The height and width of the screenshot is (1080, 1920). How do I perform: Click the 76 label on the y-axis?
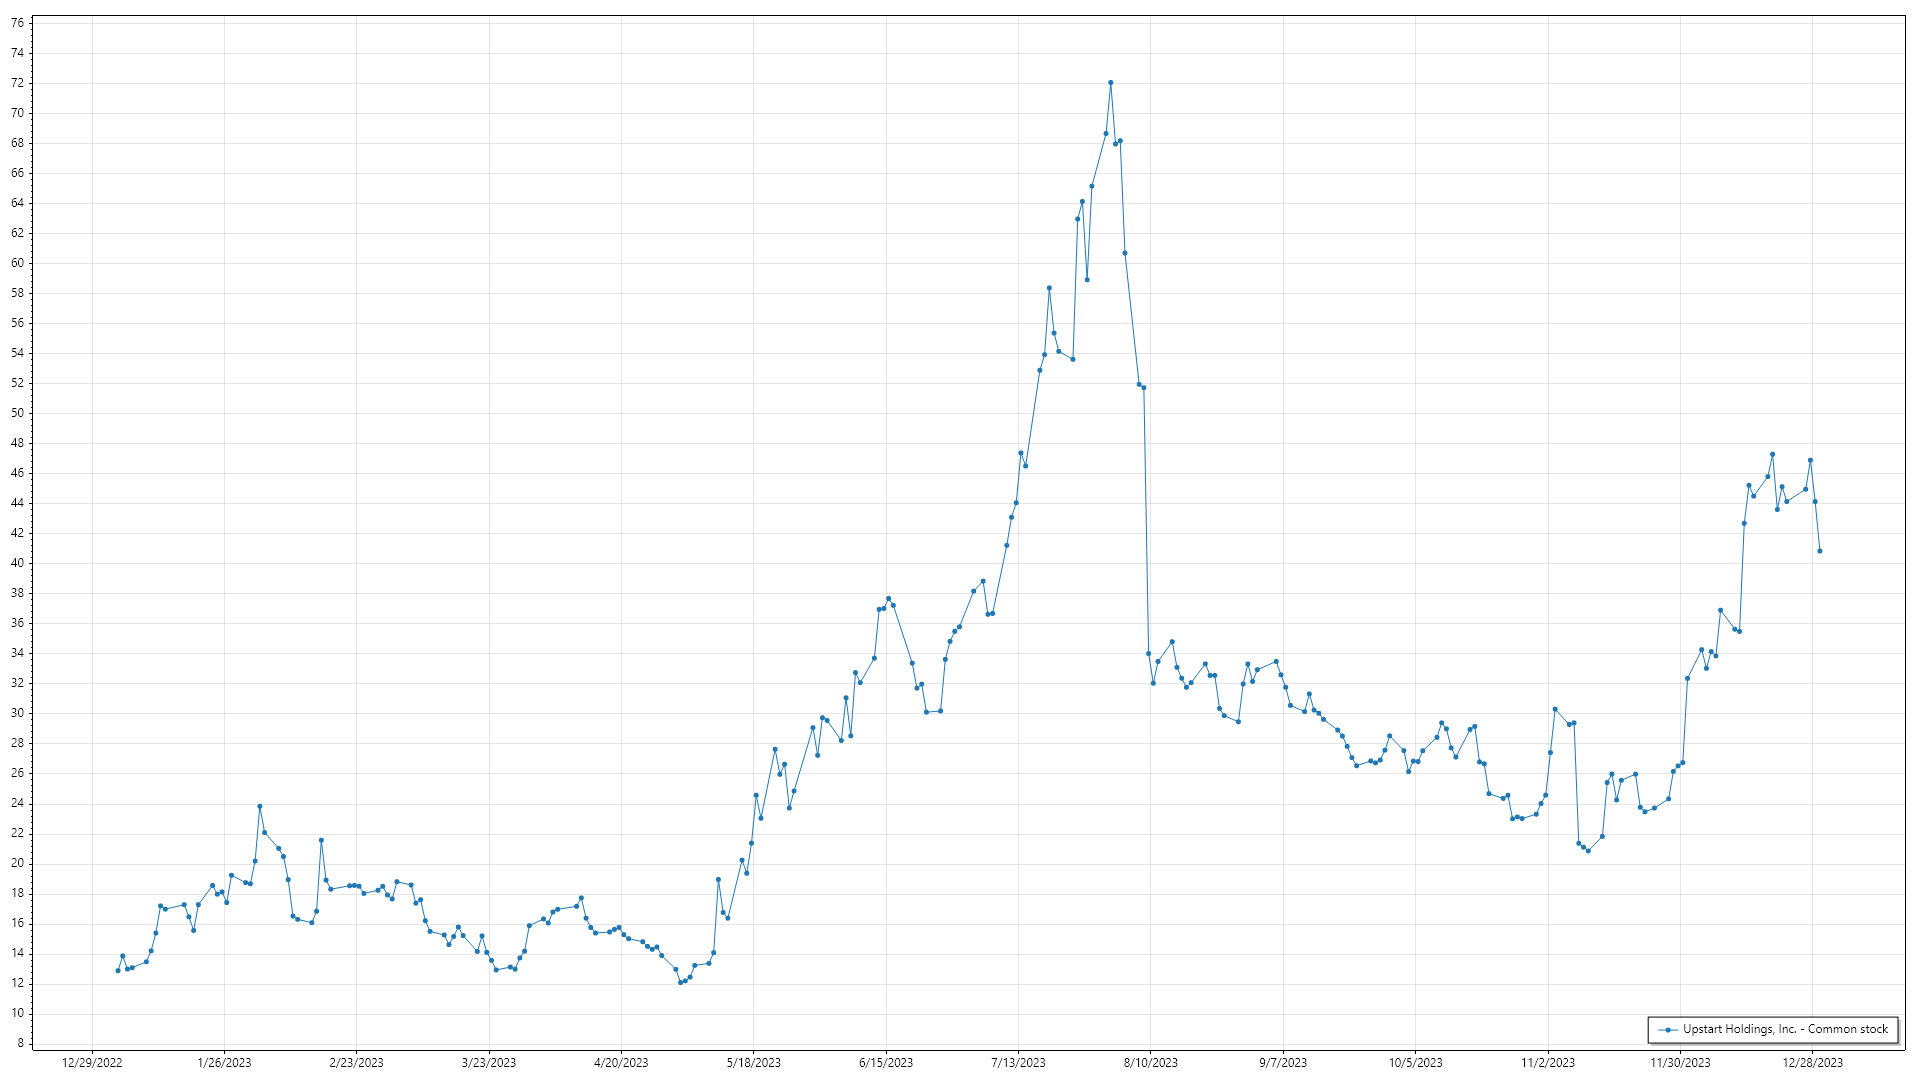(x=18, y=23)
